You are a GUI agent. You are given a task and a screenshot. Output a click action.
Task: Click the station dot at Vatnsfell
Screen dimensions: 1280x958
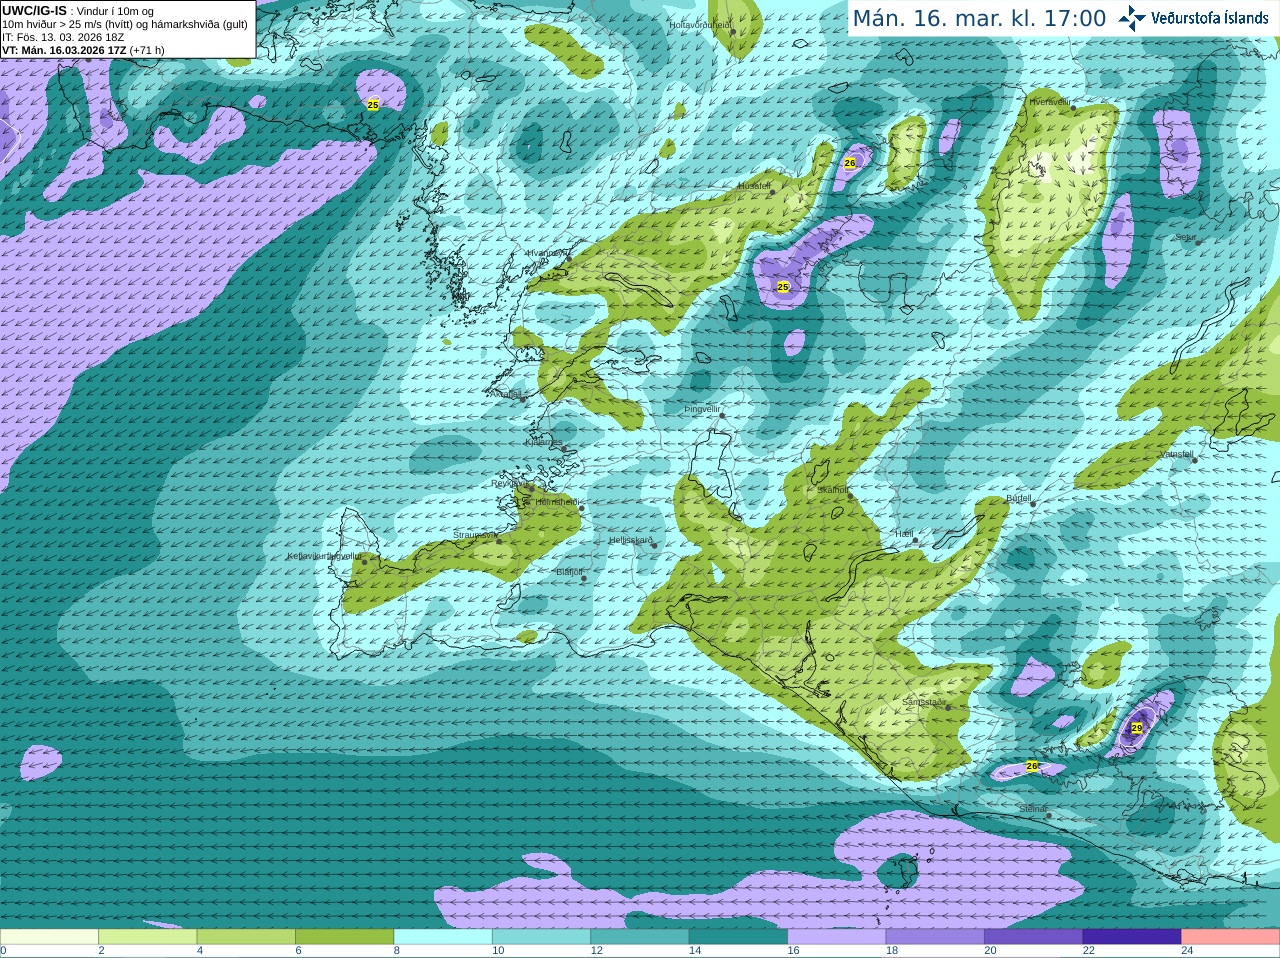tap(1194, 460)
